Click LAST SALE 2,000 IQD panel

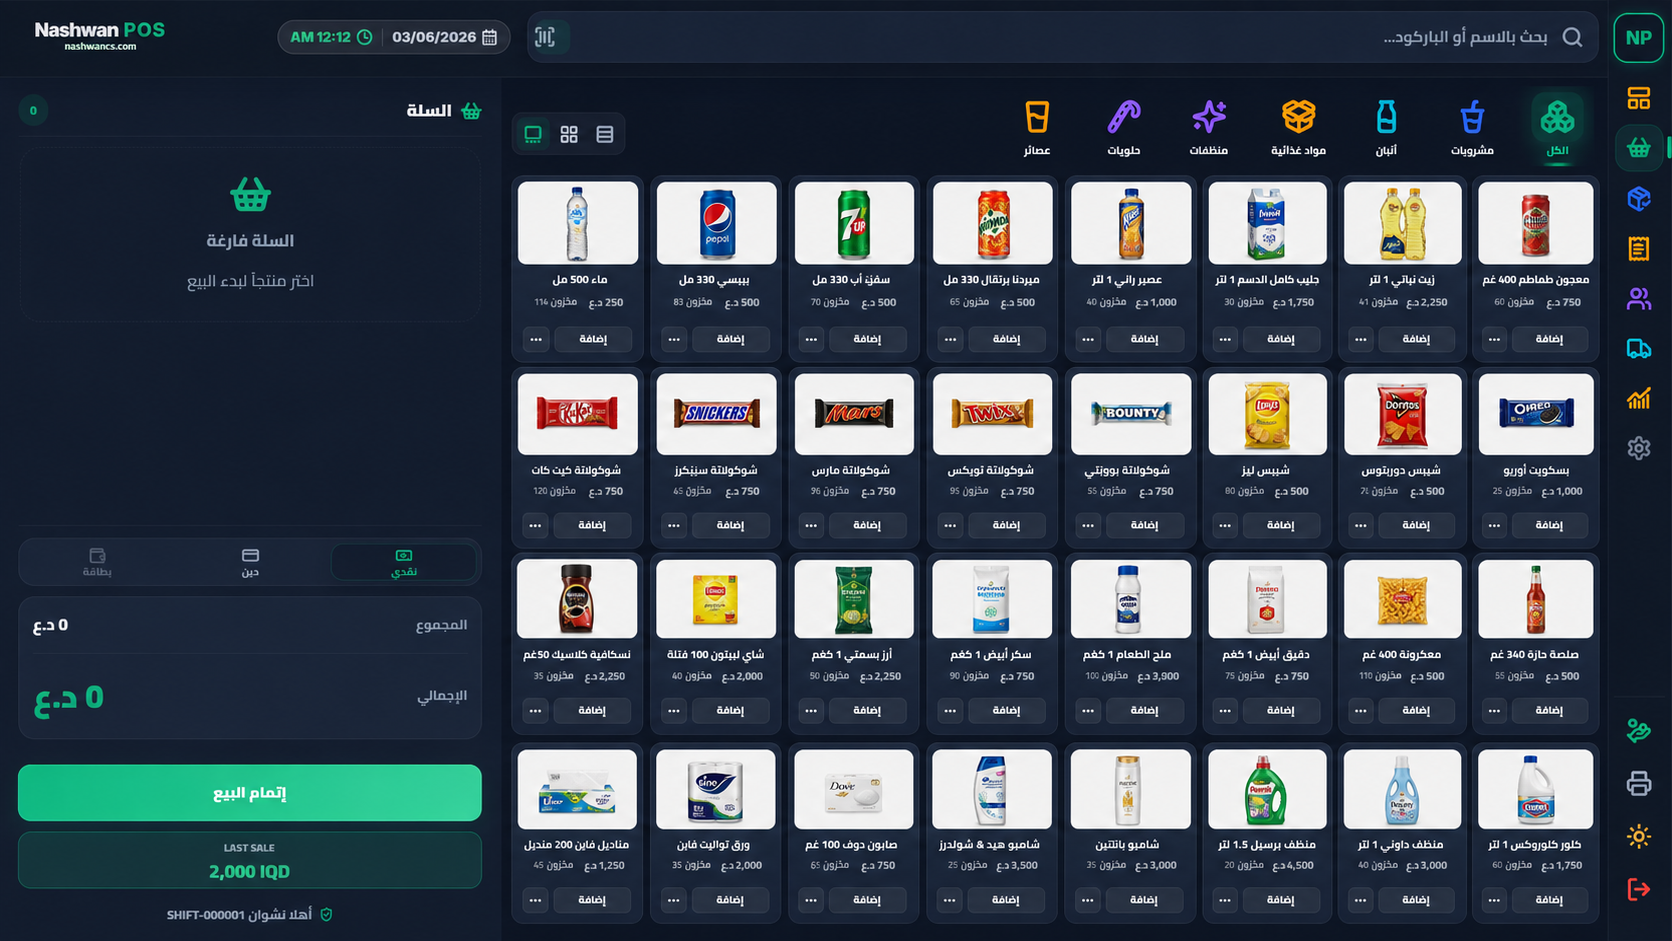pyautogui.click(x=250, y=860)
